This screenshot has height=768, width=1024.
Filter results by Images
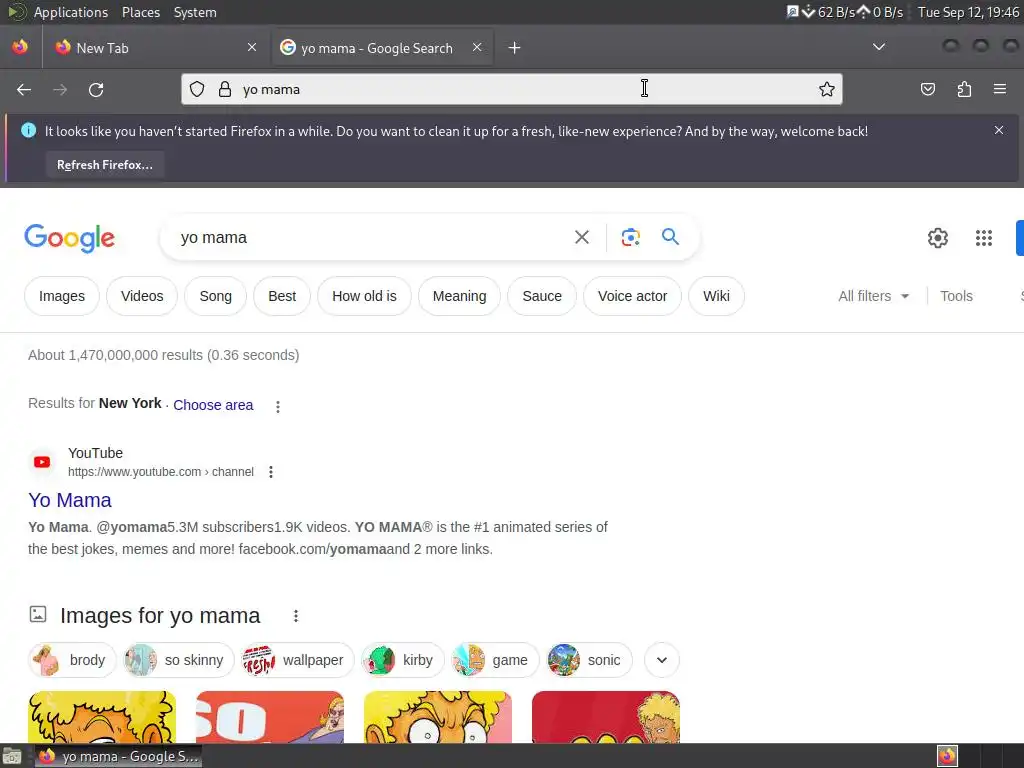[x=62, y=296]
